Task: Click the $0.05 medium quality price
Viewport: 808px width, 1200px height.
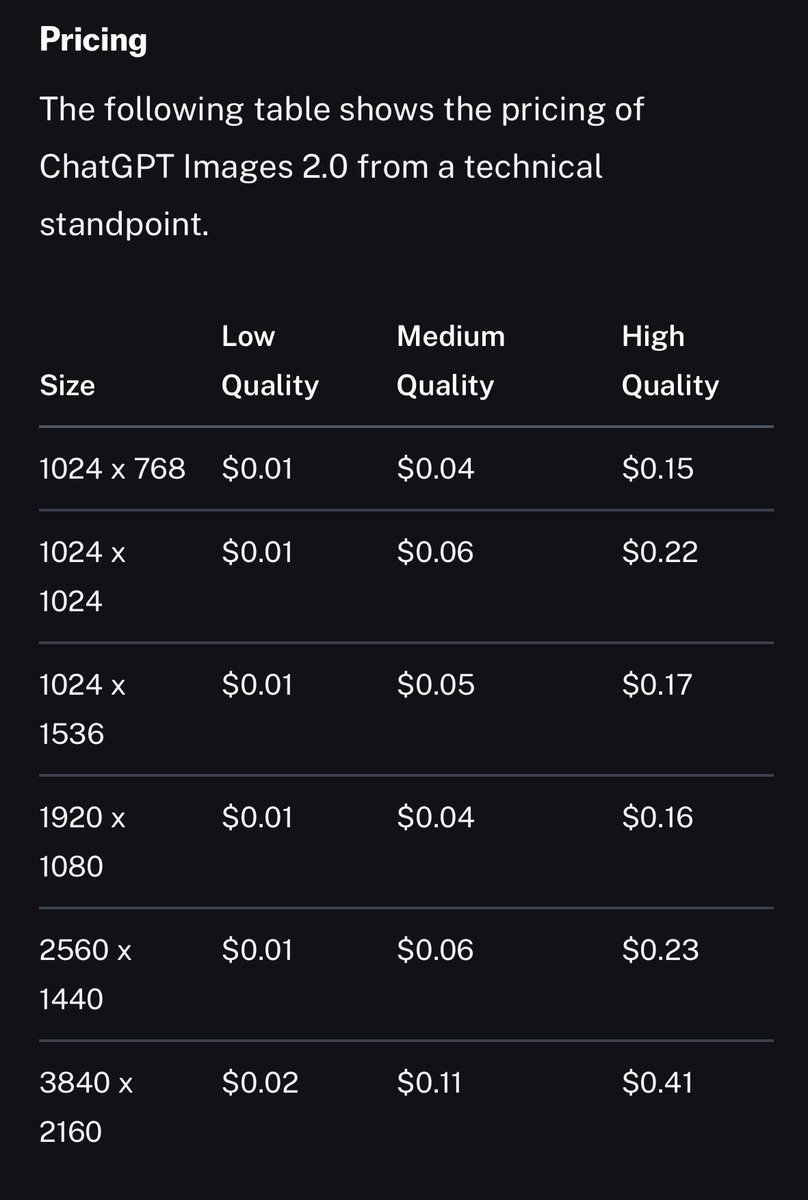Action: pos(435,685)
